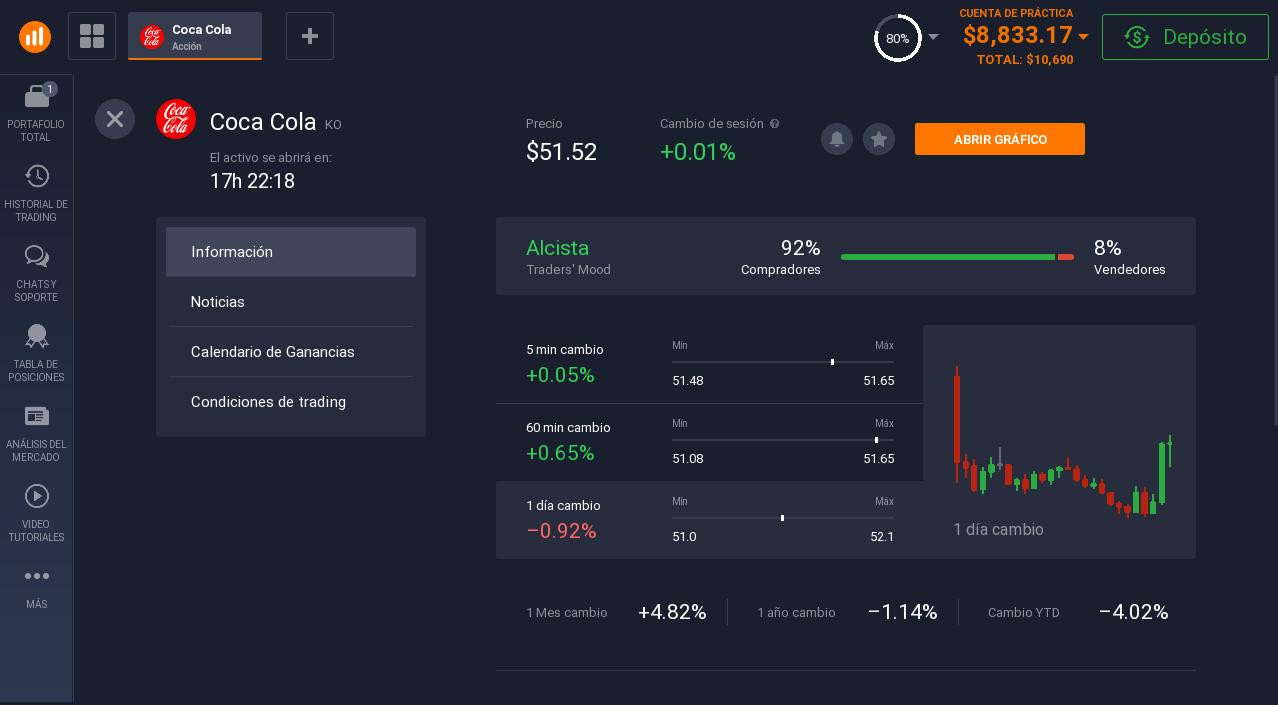This screenshot has width=1278, height=705.
Task: Open the four-square layout grid icon
Action: [x=92, y=36]
